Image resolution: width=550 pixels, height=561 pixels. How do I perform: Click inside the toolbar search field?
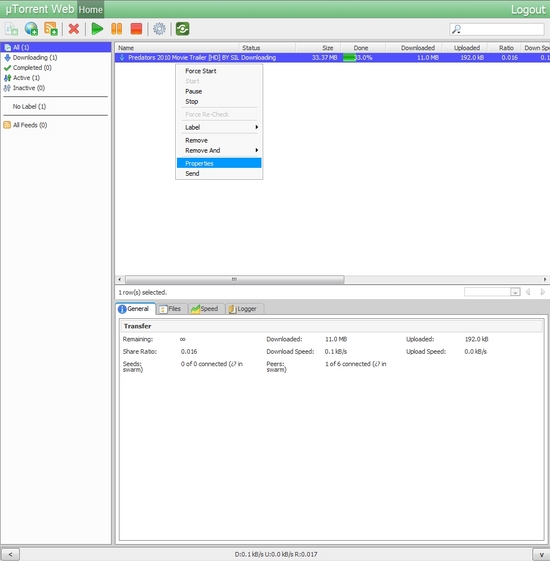[497, 29]
